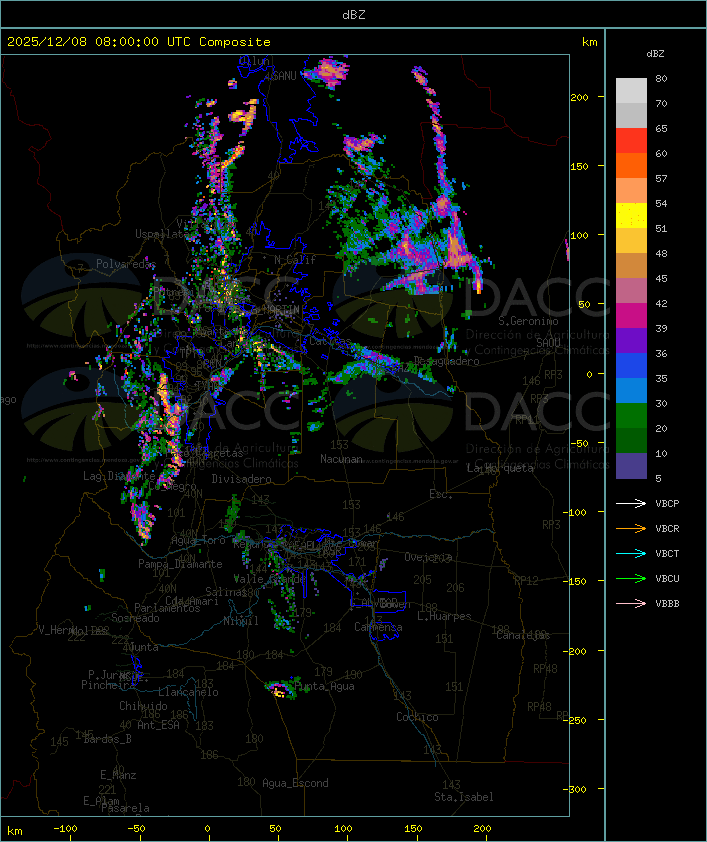Click the VBCP legend label
Screen dimensions: 707x842
click(x=667, y=503)
